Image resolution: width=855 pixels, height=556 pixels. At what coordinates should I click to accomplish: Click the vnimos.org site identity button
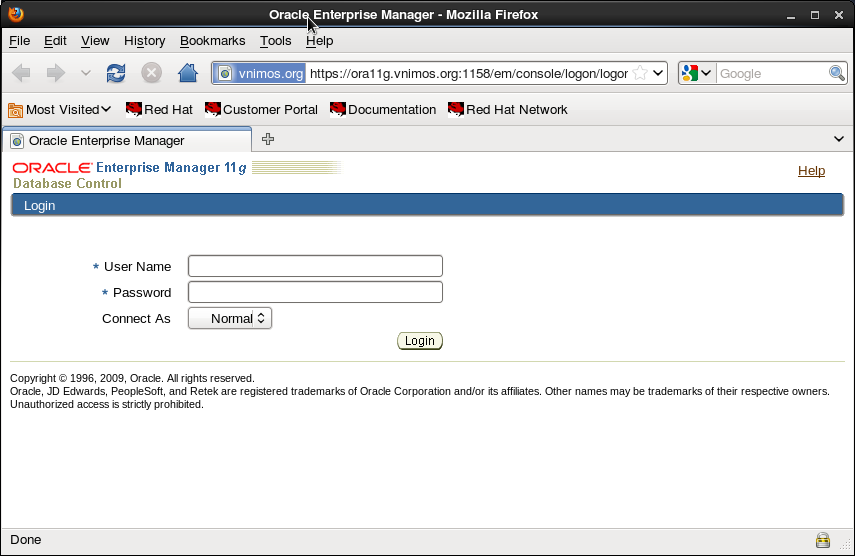260,73
